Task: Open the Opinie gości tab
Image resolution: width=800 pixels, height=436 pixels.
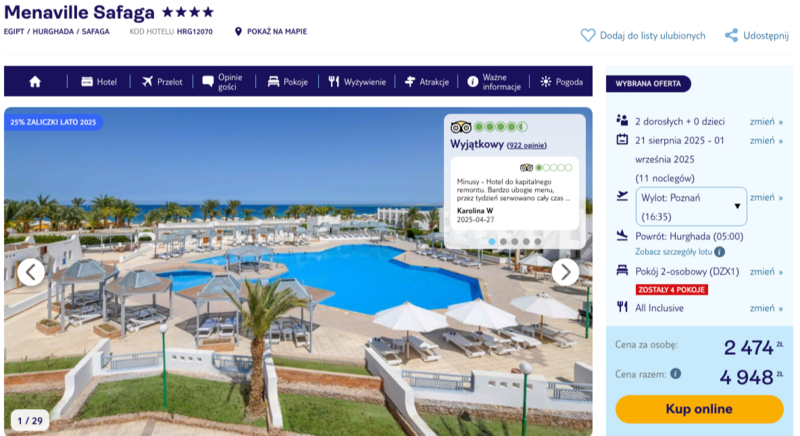Action: (x=222, y=82)
